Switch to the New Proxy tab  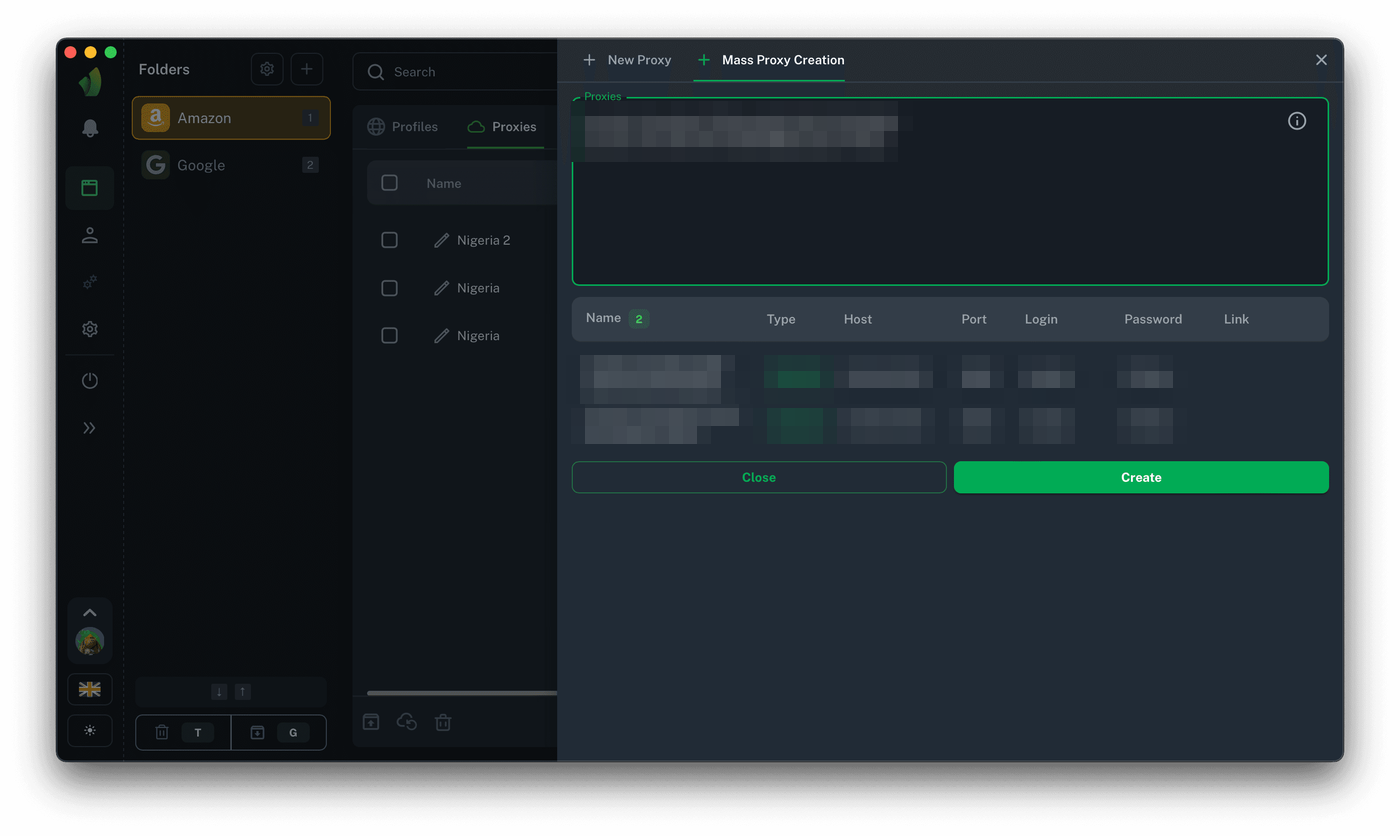click(627, 60)
